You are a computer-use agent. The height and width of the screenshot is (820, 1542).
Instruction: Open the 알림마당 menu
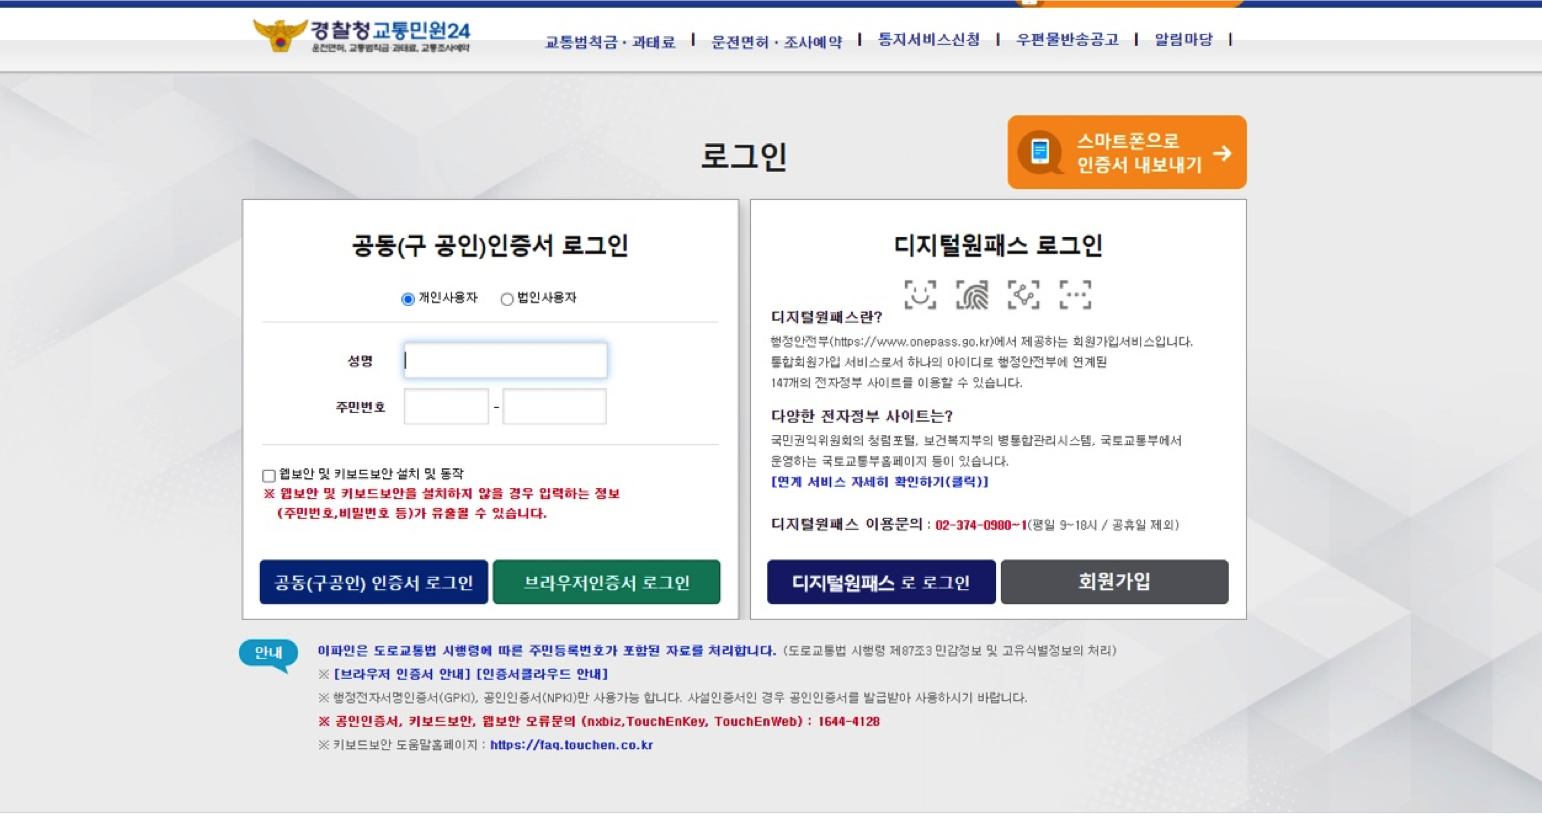[1184, 39]
